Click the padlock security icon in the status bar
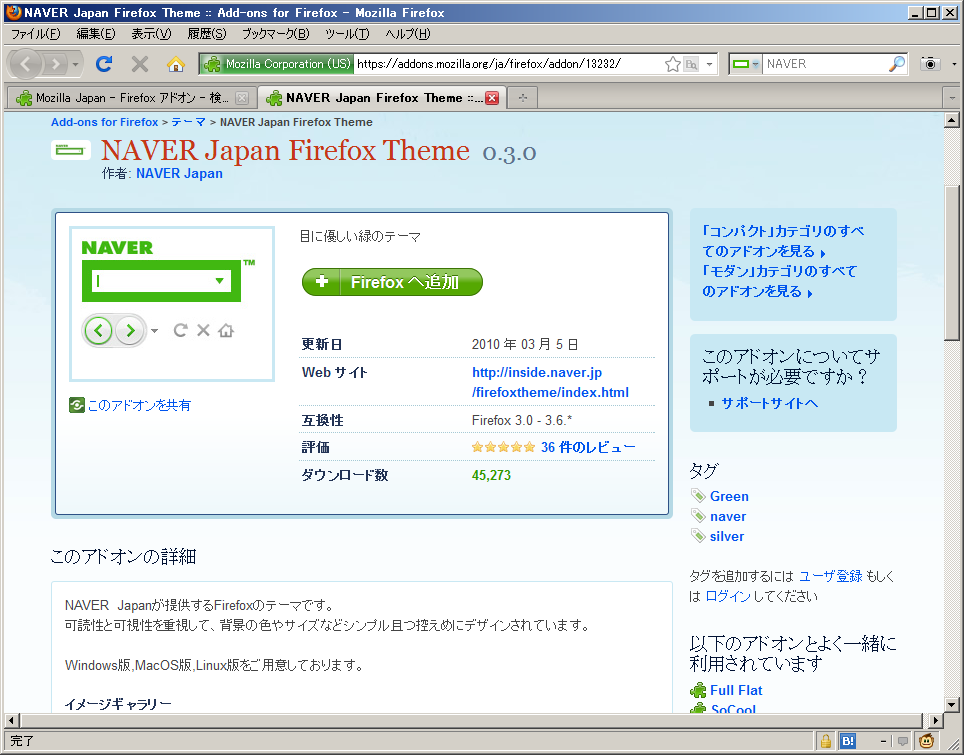Viewport: 964px width, 755px height. coord(825,741)
